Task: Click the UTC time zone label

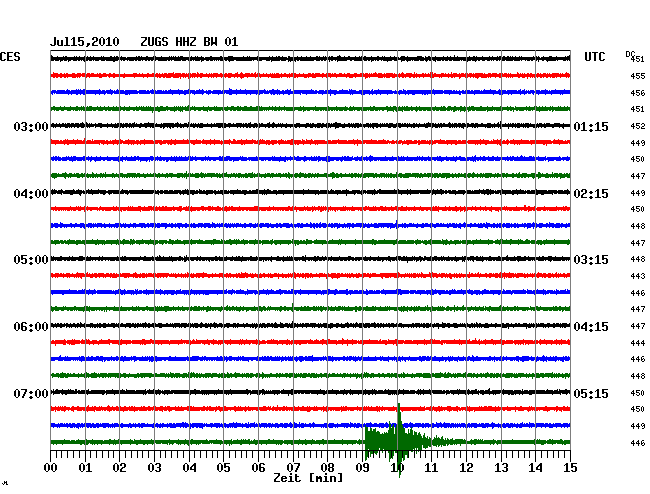Action: [x=595, y=57]
